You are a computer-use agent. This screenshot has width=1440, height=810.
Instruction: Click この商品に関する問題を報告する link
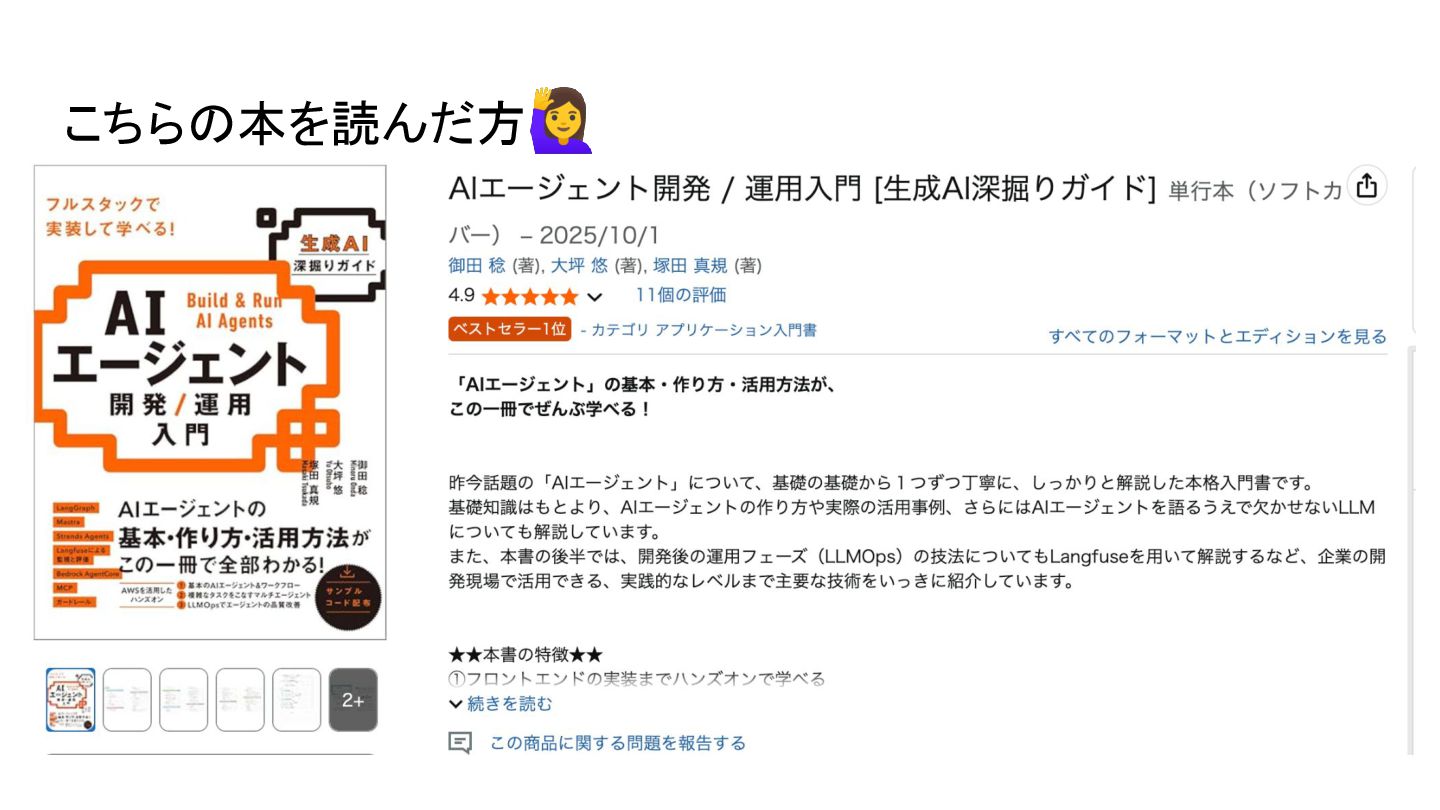[x=618, y=743]
